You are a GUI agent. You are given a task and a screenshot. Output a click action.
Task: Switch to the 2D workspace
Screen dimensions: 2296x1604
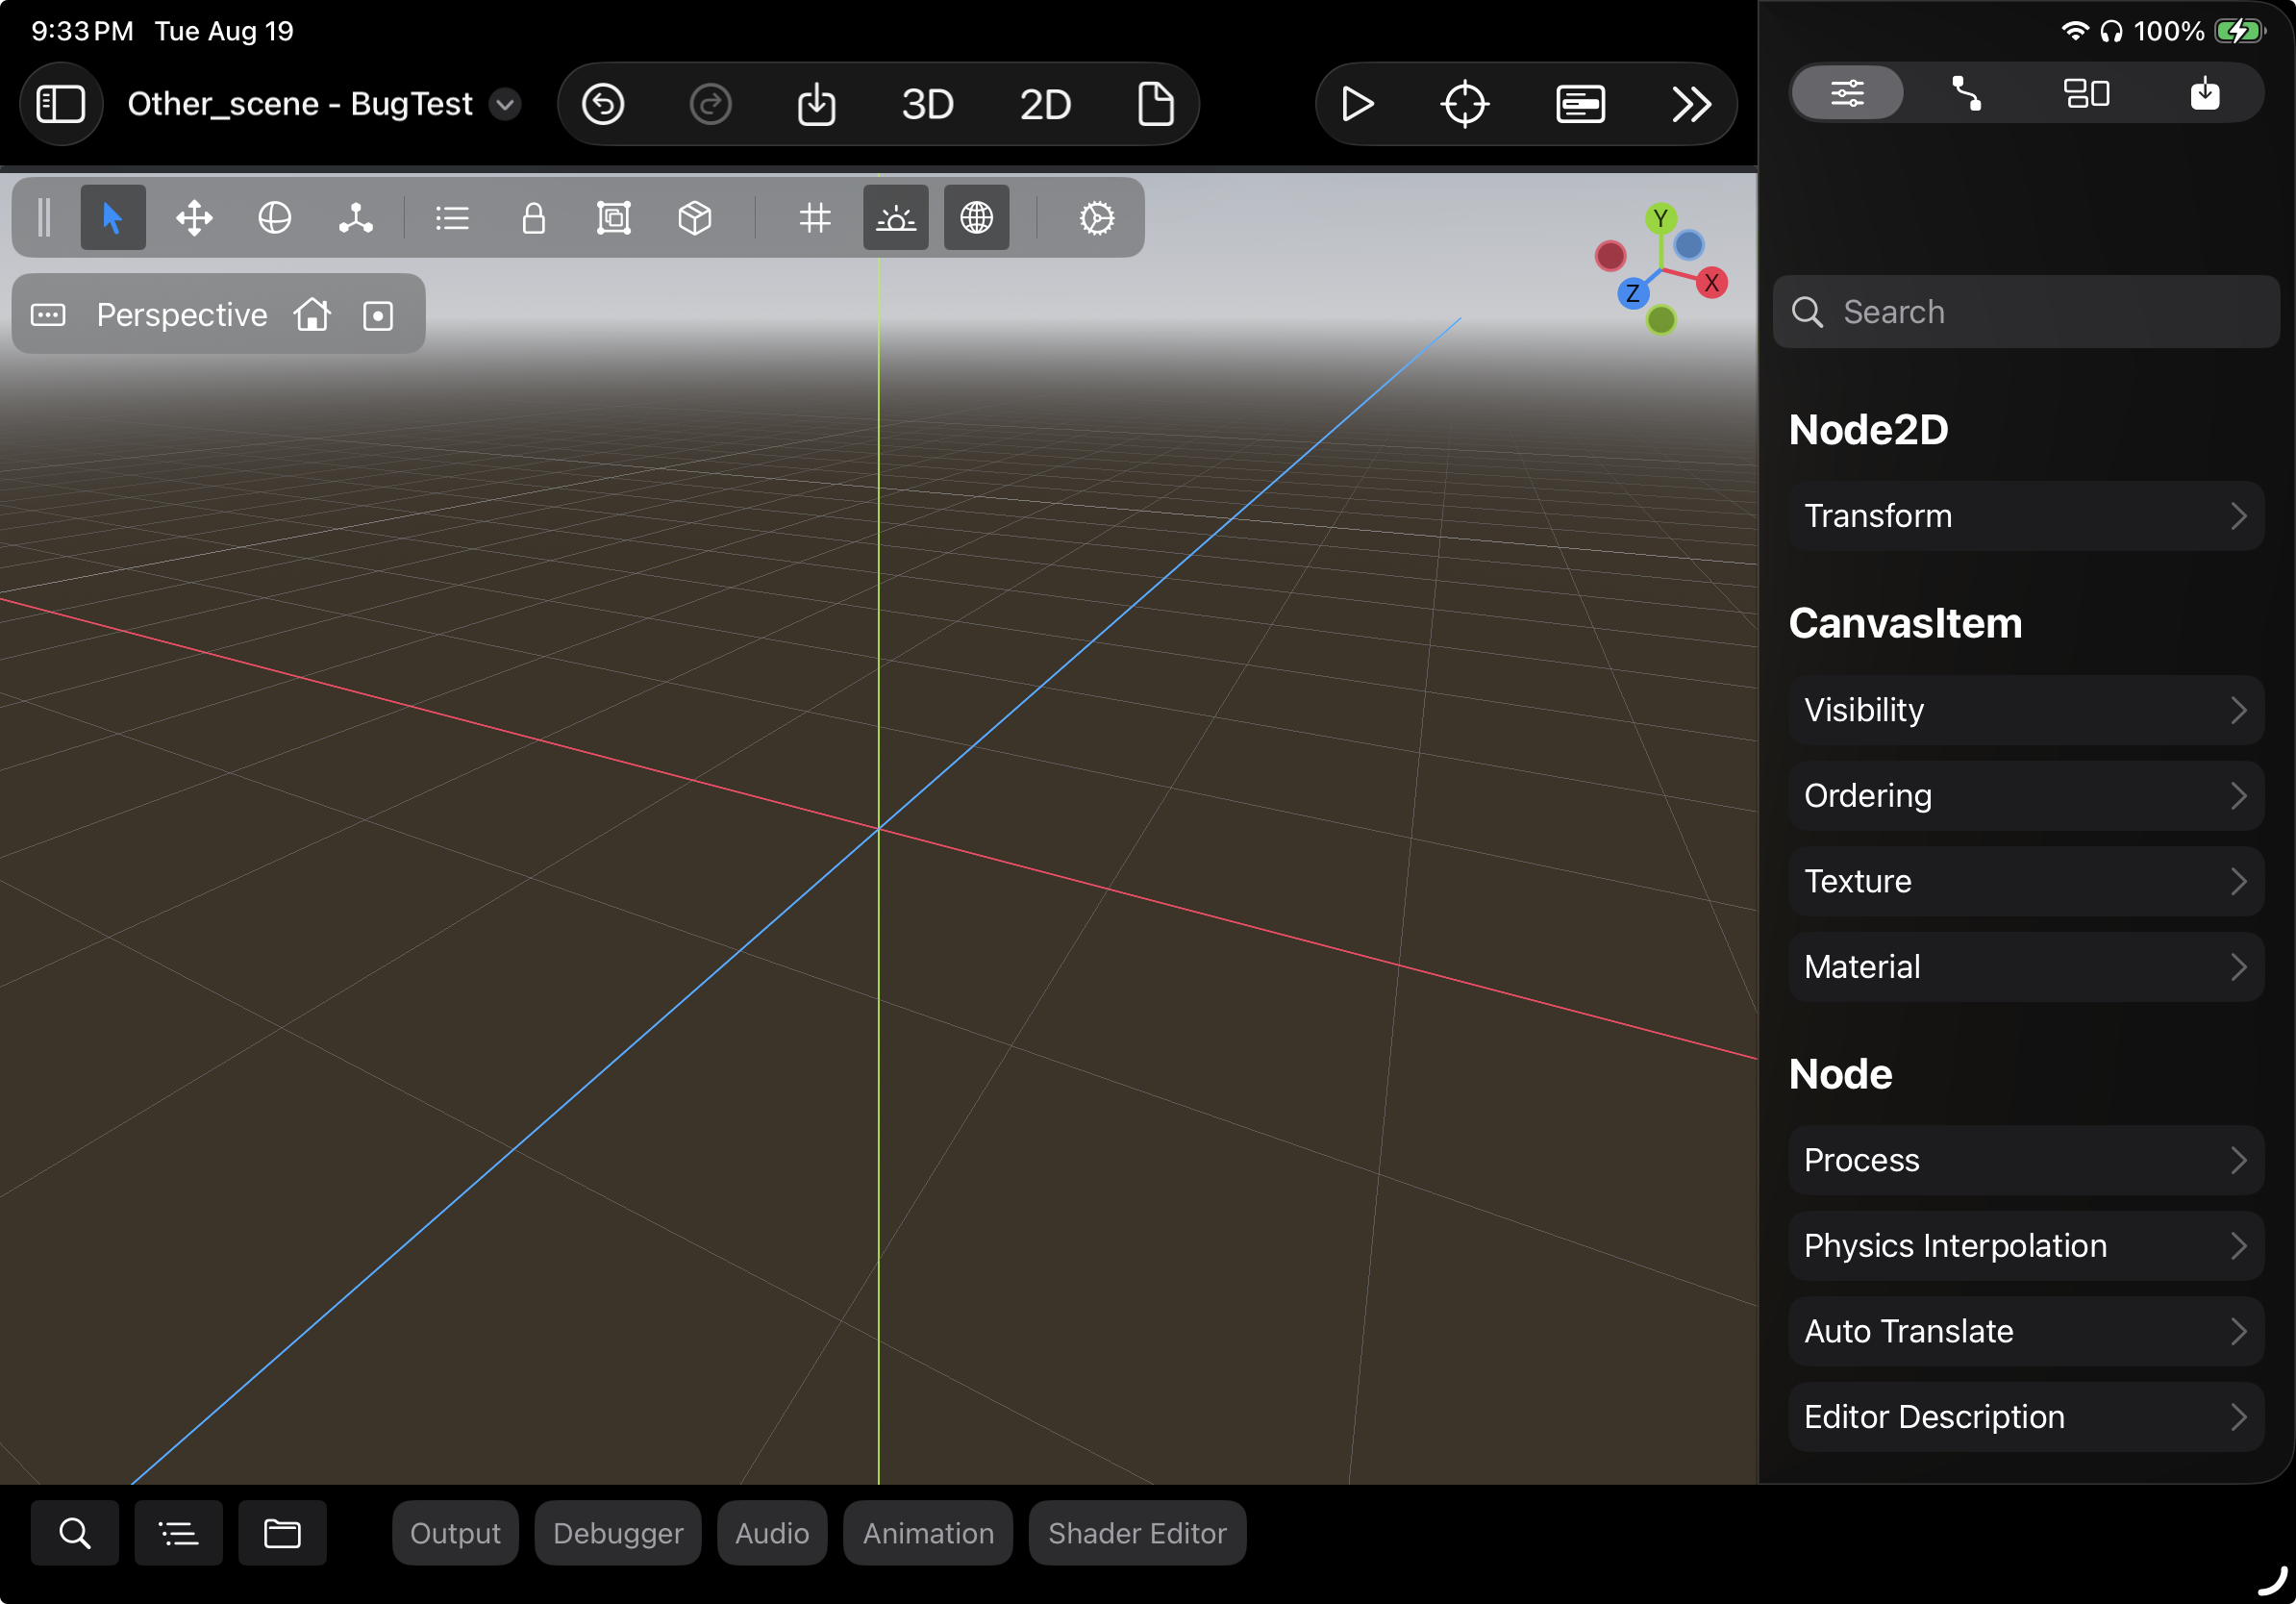pyautogui.click(x=1045, y=104)
